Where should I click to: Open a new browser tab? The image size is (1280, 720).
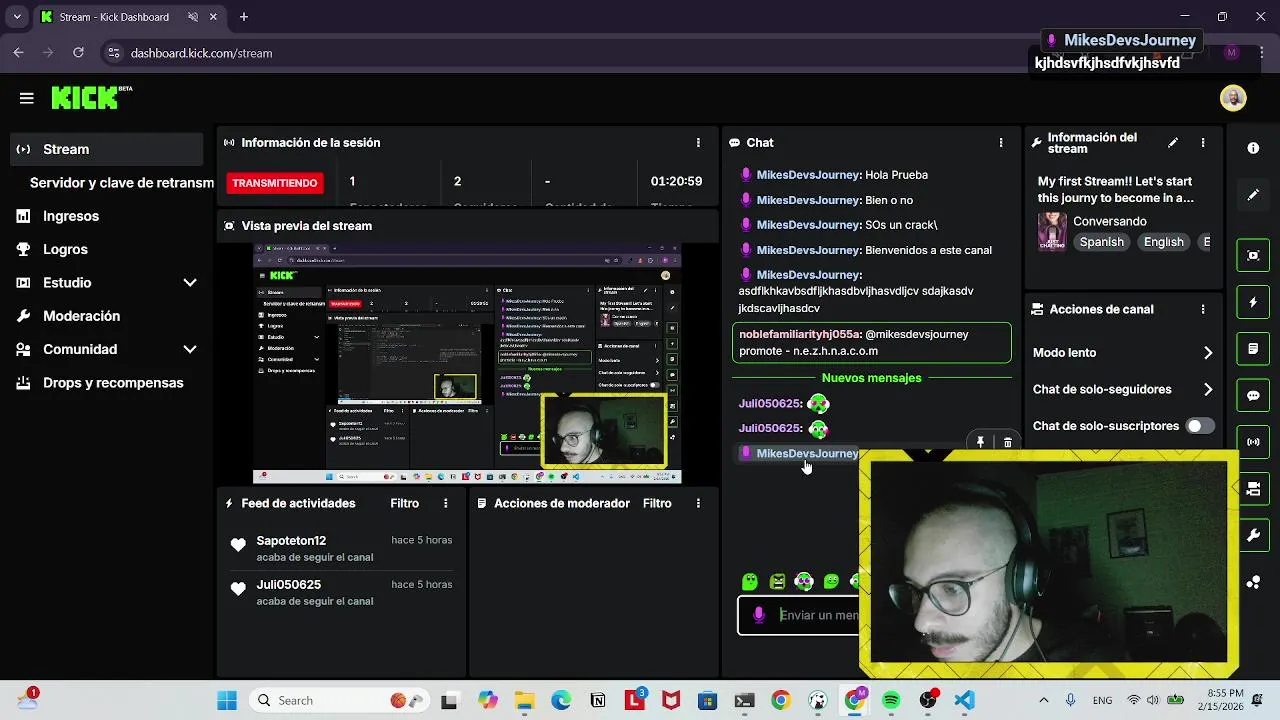coord(243,17)
